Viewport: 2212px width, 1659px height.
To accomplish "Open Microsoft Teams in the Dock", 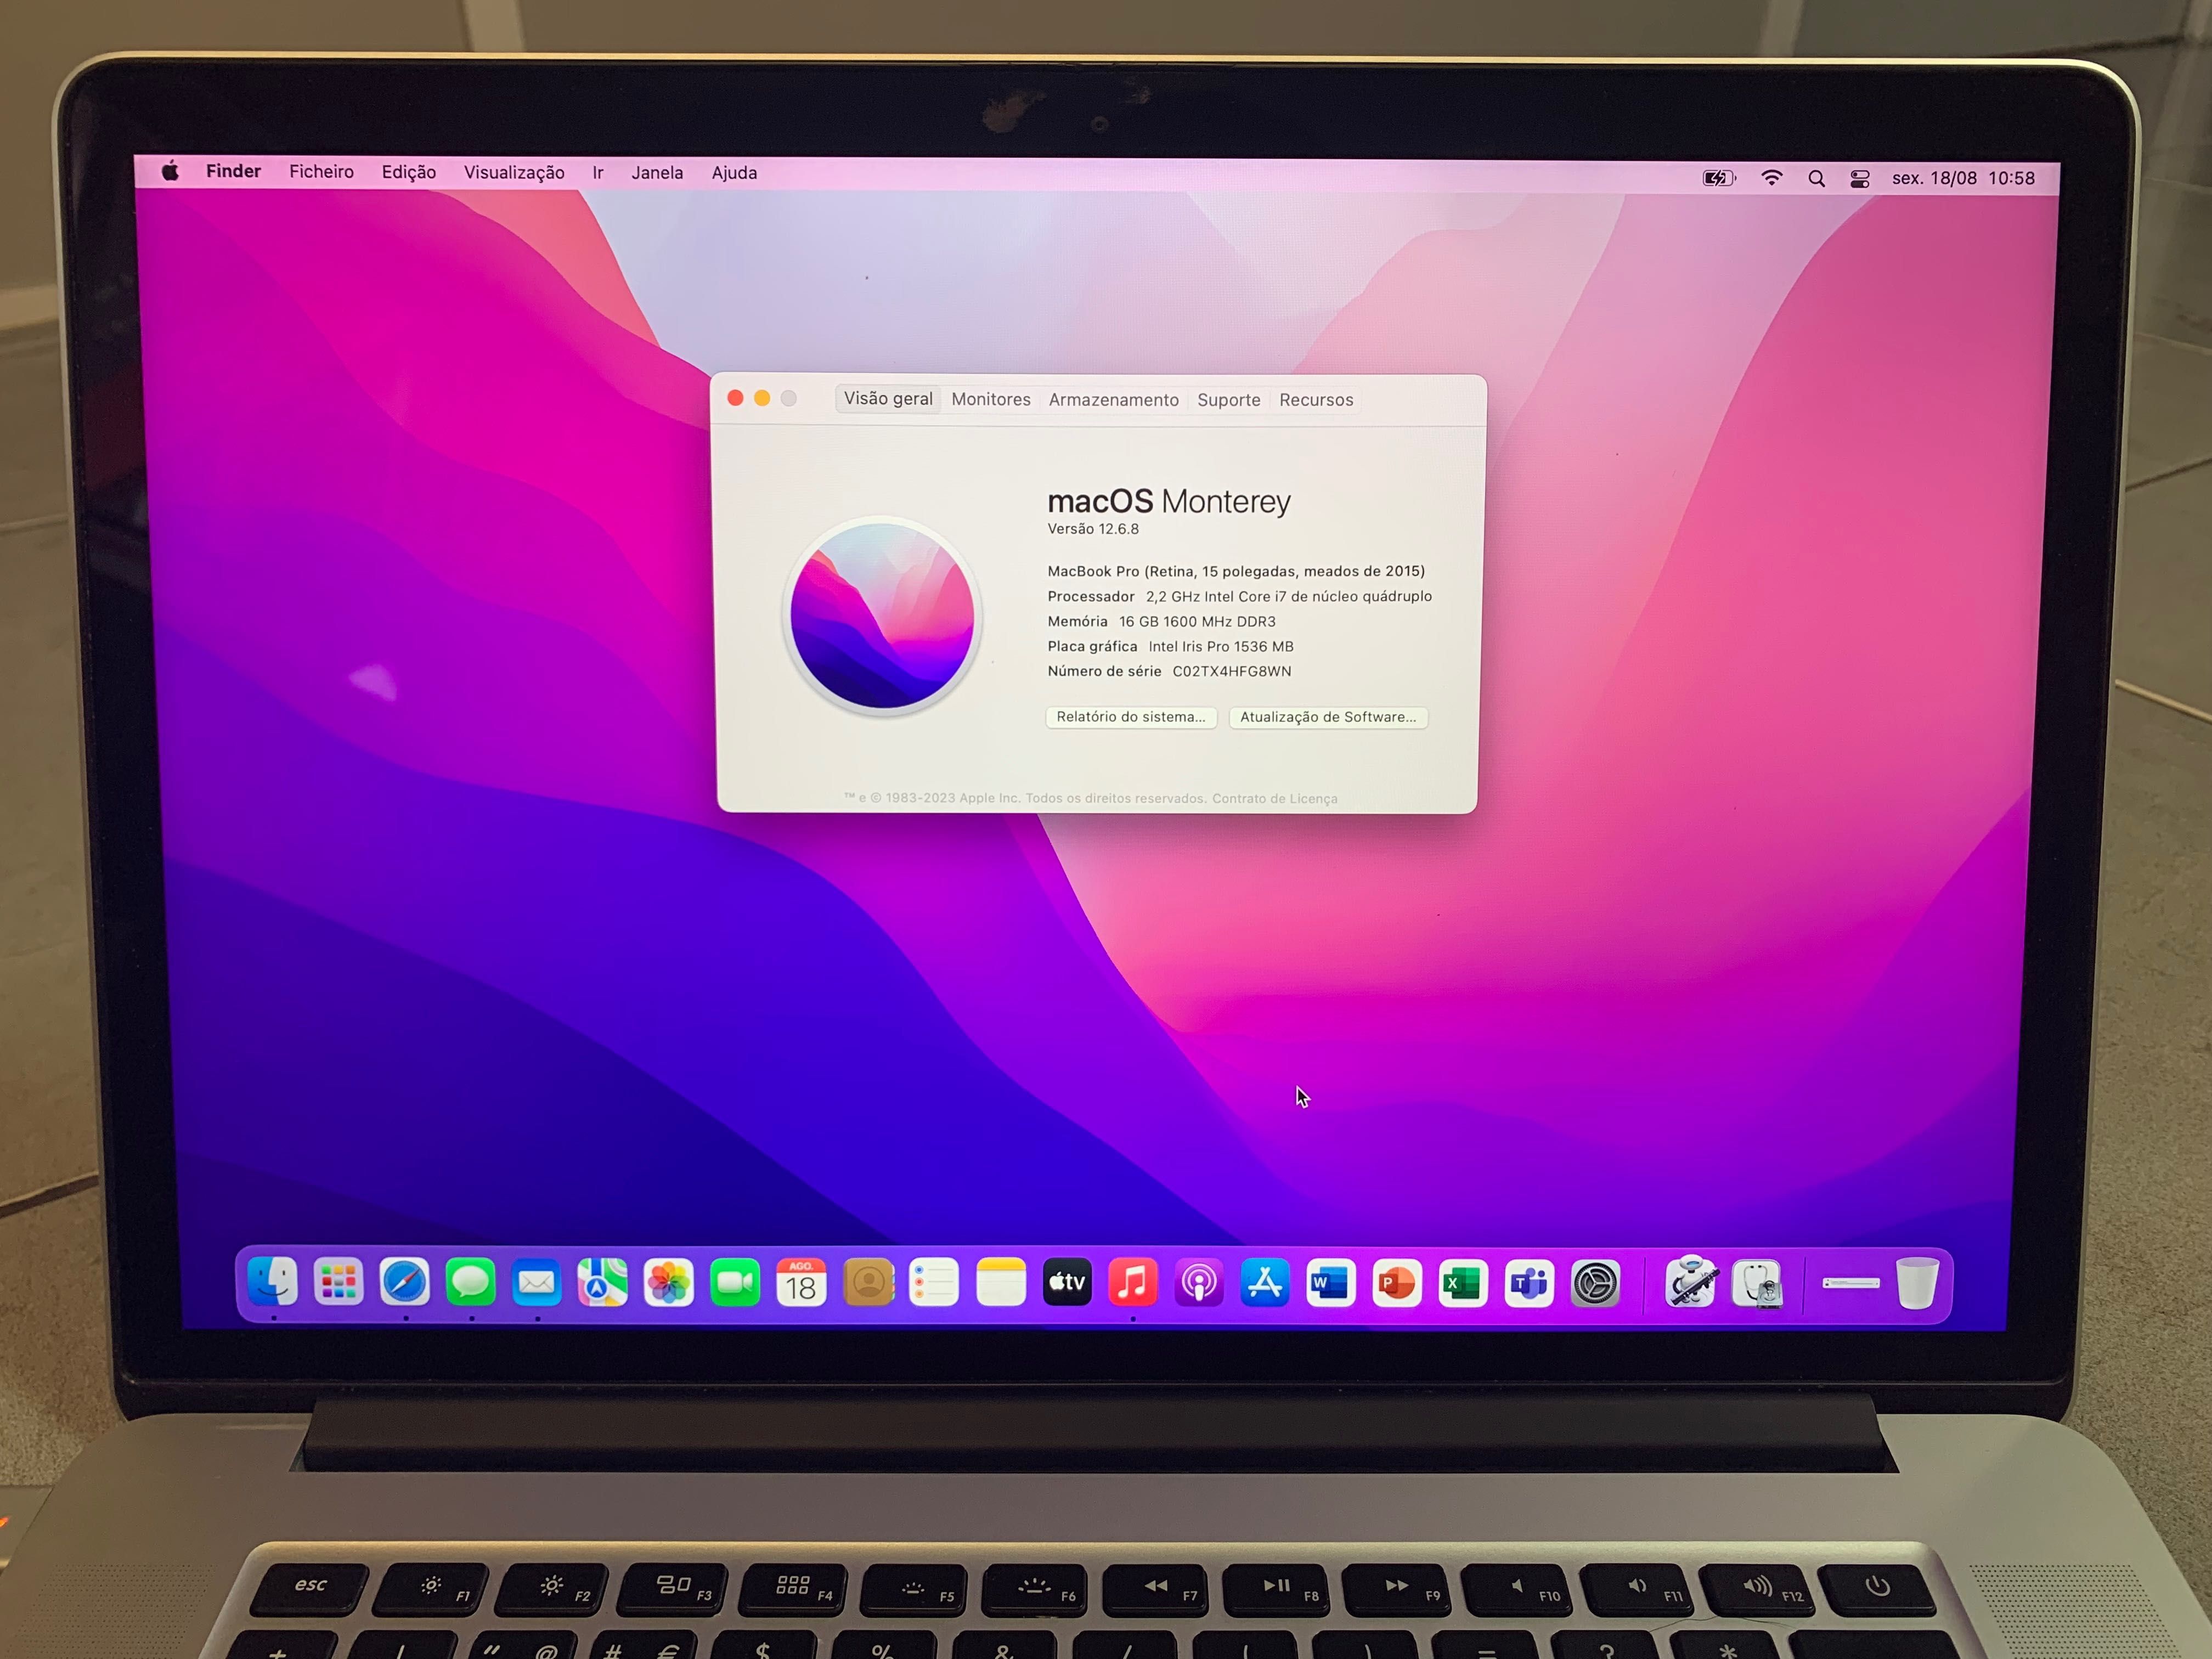I will pos(1529,1283).
